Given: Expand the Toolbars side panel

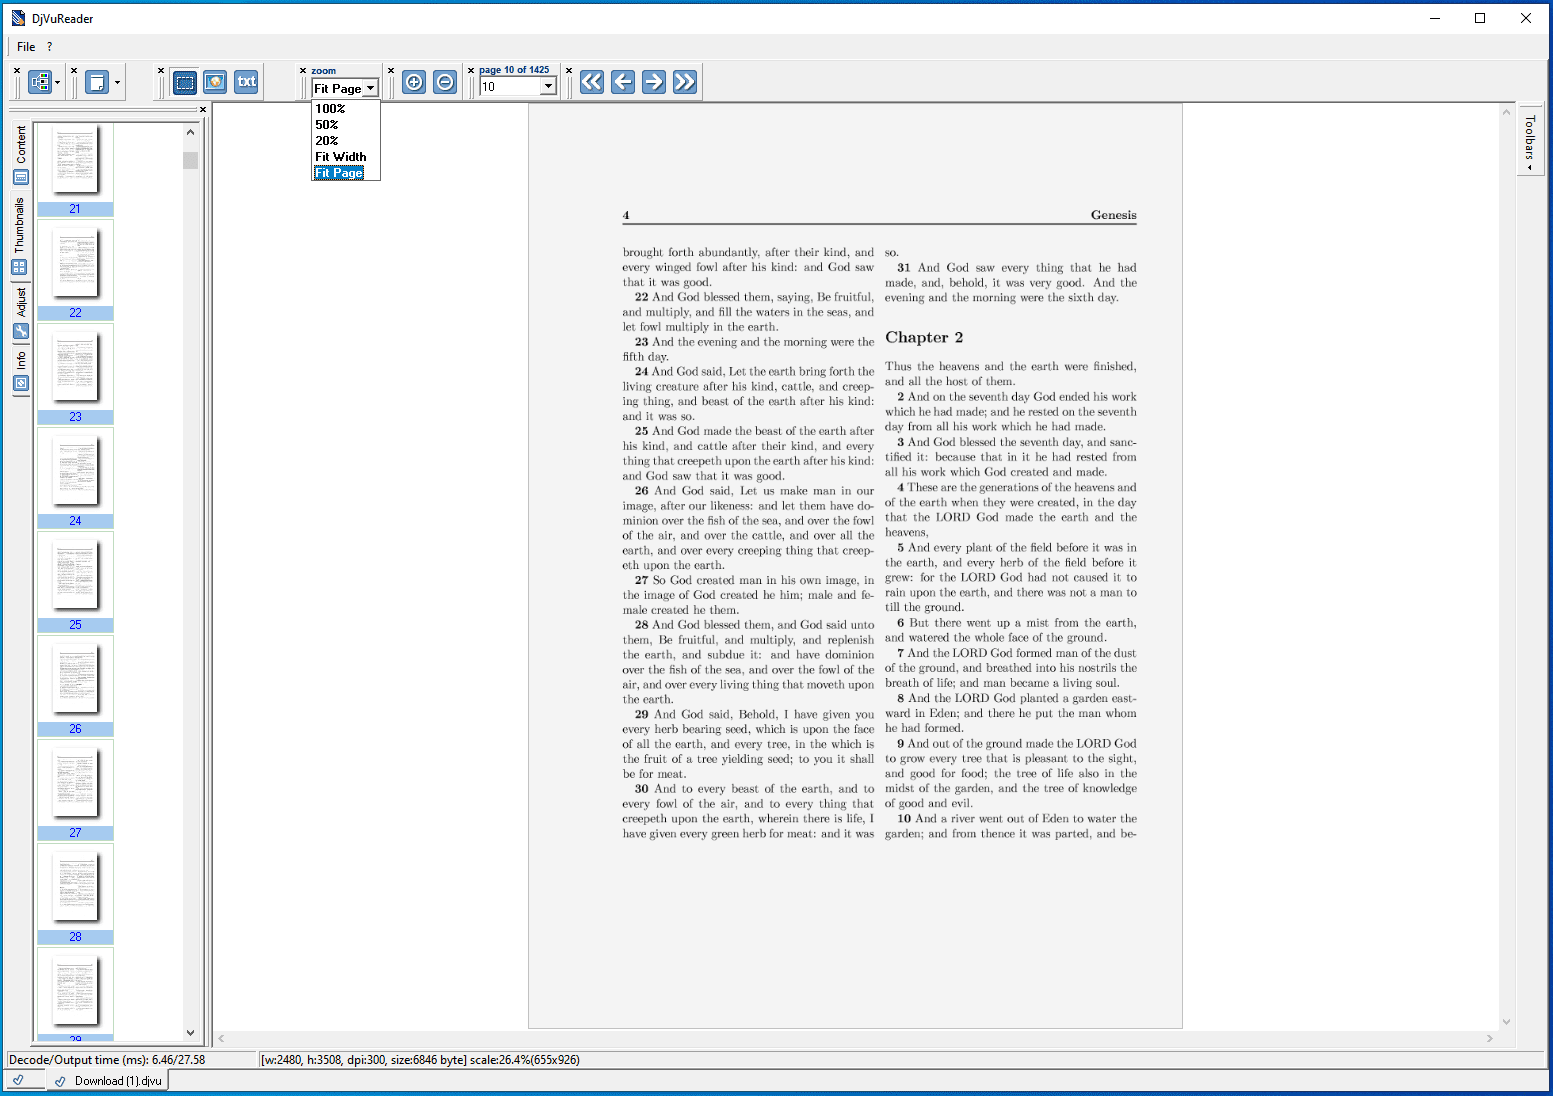Looking at the screenshot, I should tap(1530, 139).
